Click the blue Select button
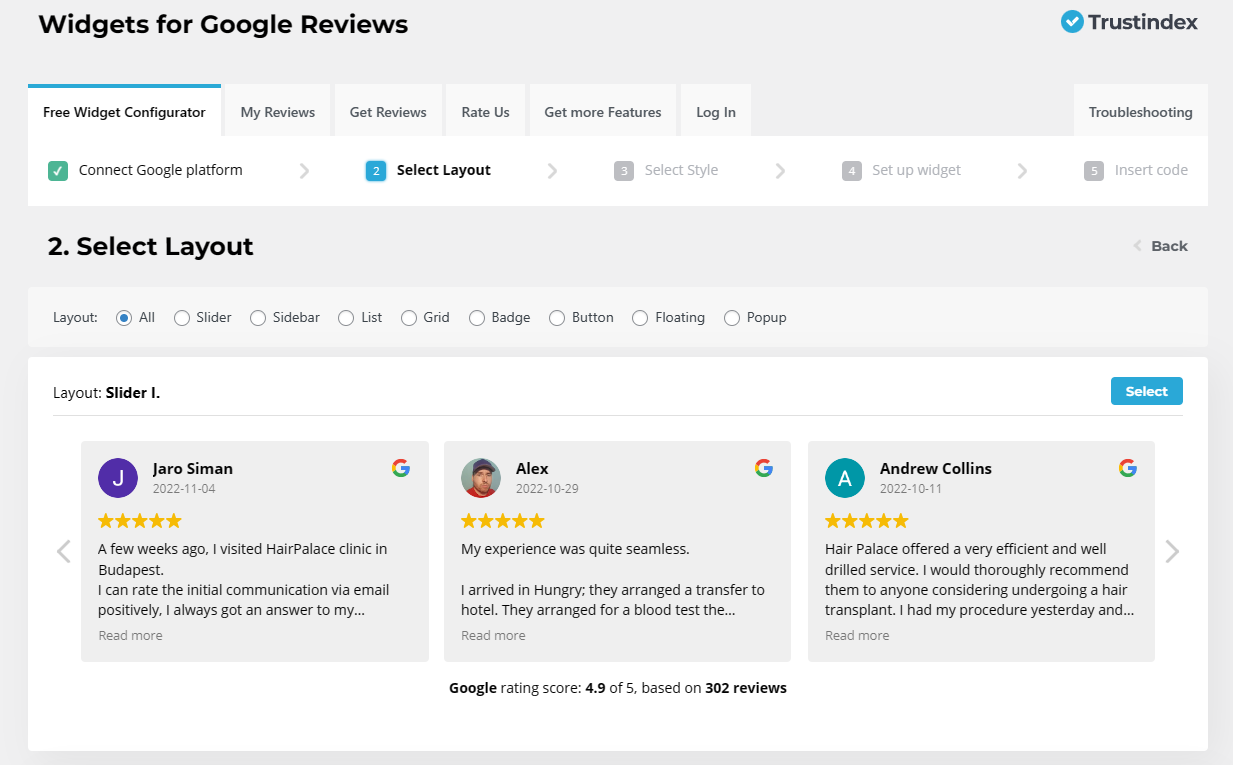This screenshot has width=1233, height=765. point(1146,391)
